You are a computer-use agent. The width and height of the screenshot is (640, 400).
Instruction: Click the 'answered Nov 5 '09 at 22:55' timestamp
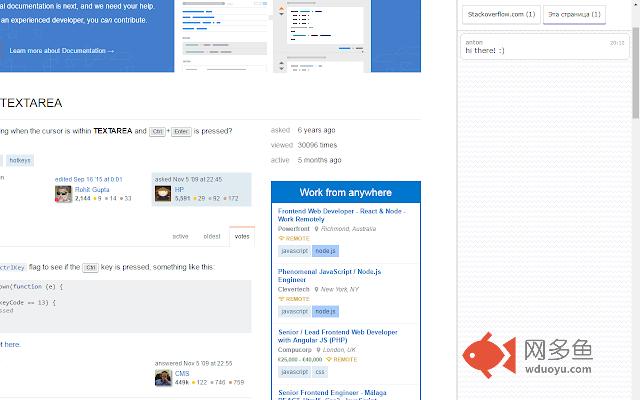pyautogui.click(x=193, y=363)
